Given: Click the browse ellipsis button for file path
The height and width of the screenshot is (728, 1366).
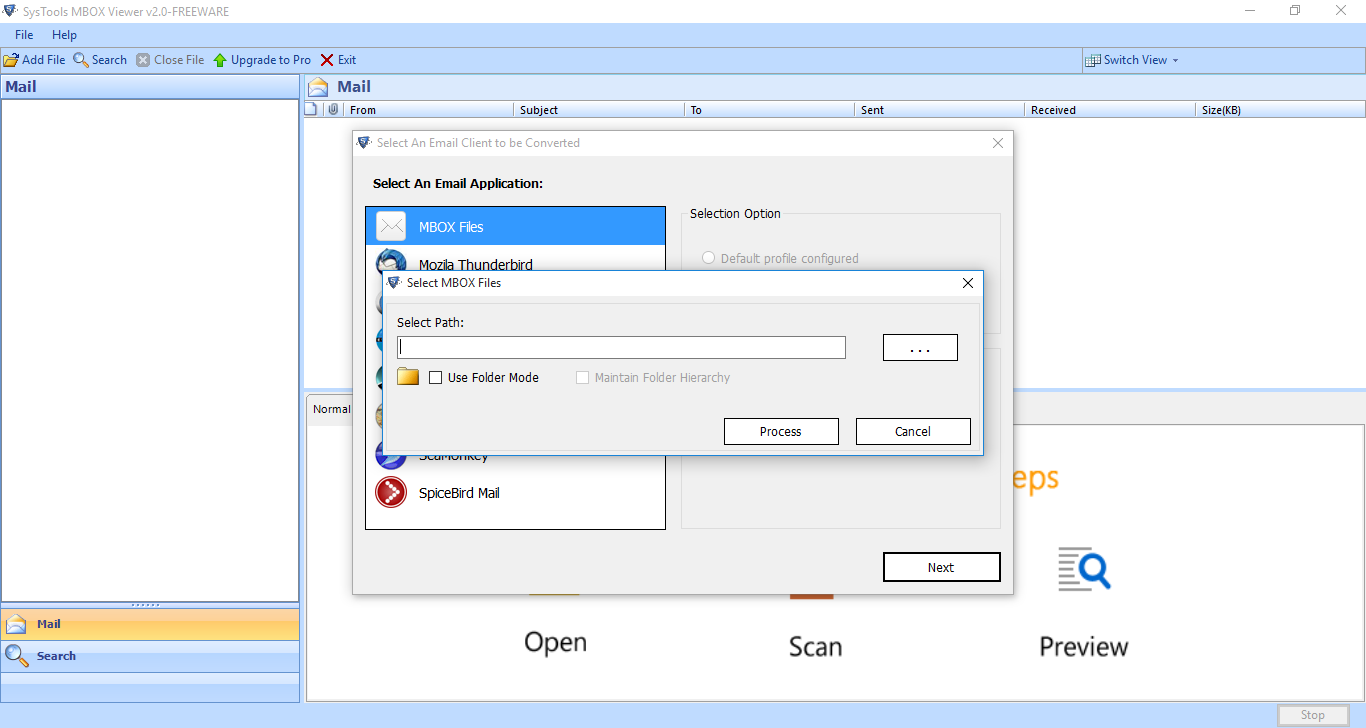Looking at the screenshot, I should pyautogui.click(x=919, y=347).
